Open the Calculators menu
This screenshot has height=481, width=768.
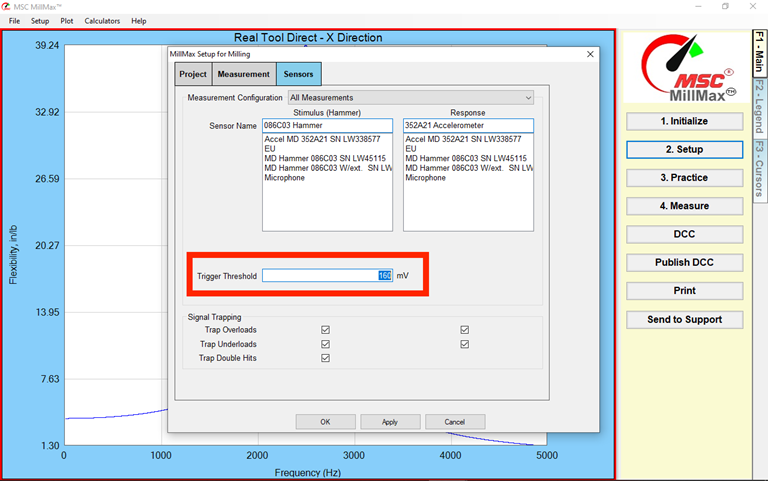[x=102, y=21]
